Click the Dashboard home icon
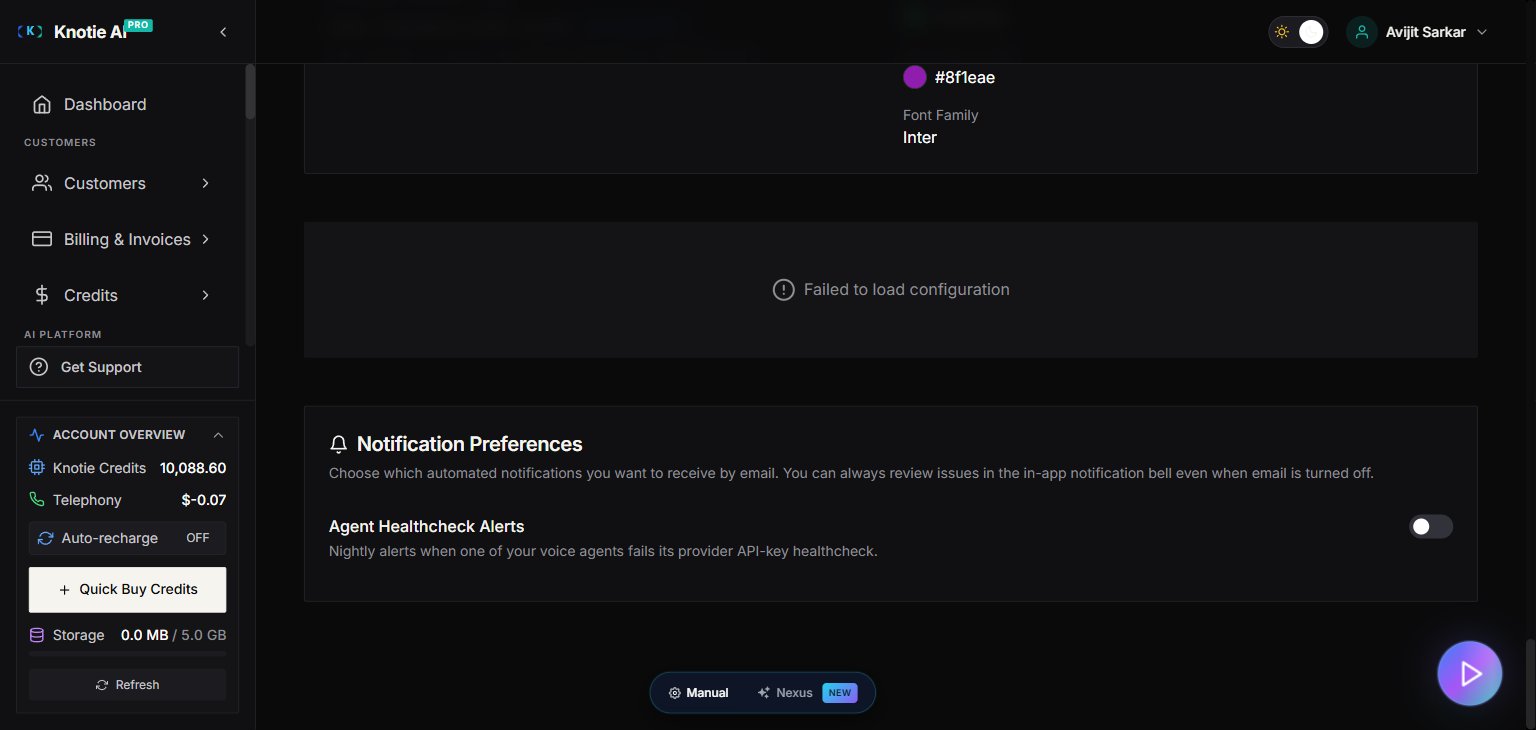This screenshot has height=730, width=1536. click(x=42, y=104)
